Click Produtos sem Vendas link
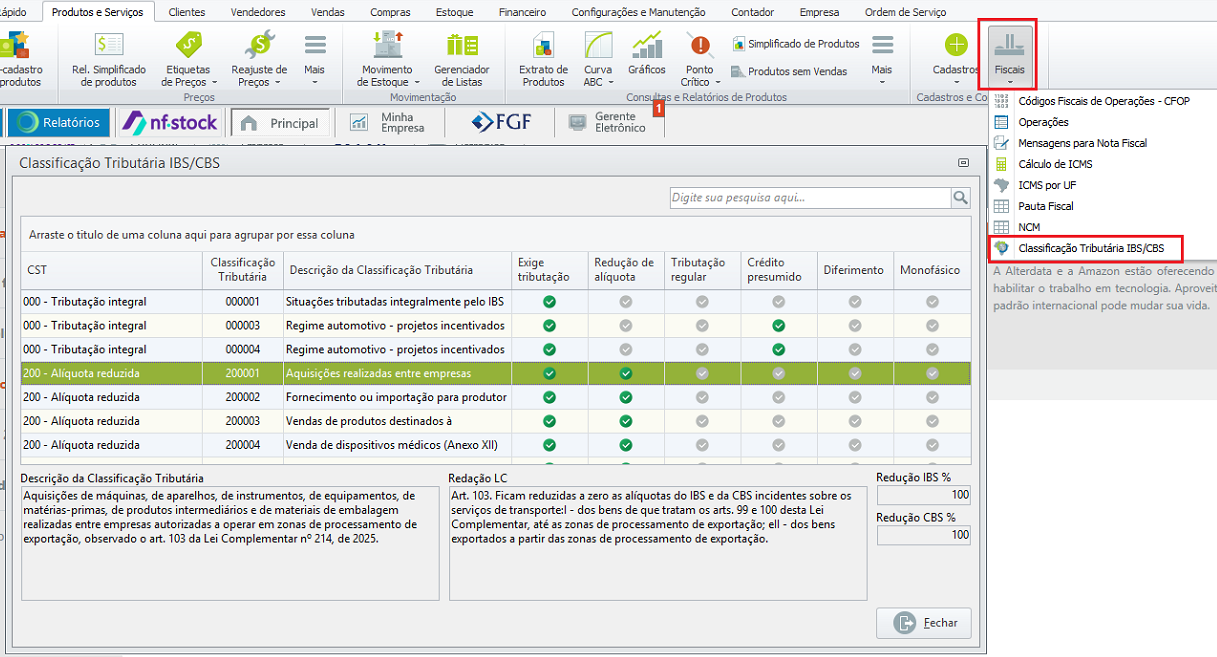Screen dimensions: 1217x657 click(x=796, y=71)
